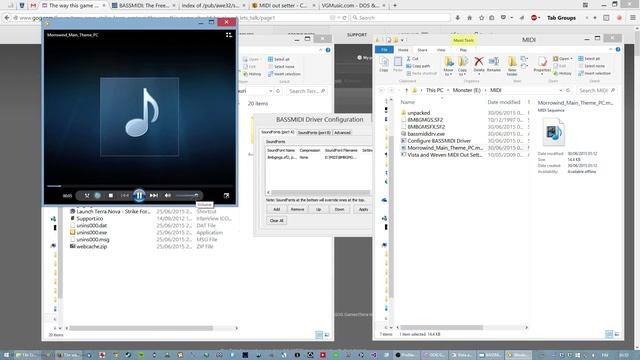Click Remove button in BASSMIDI configuration
This screenshot has width=640, height=360.
pos(297,209)
